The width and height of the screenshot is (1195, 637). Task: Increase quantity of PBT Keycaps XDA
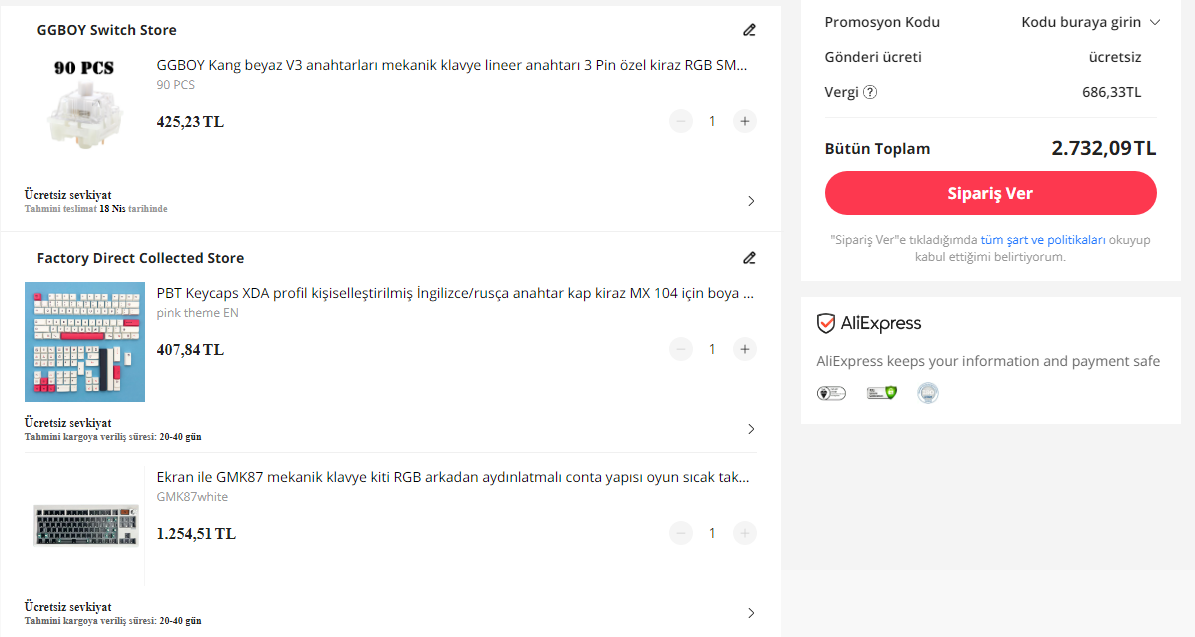coord(745,349)
